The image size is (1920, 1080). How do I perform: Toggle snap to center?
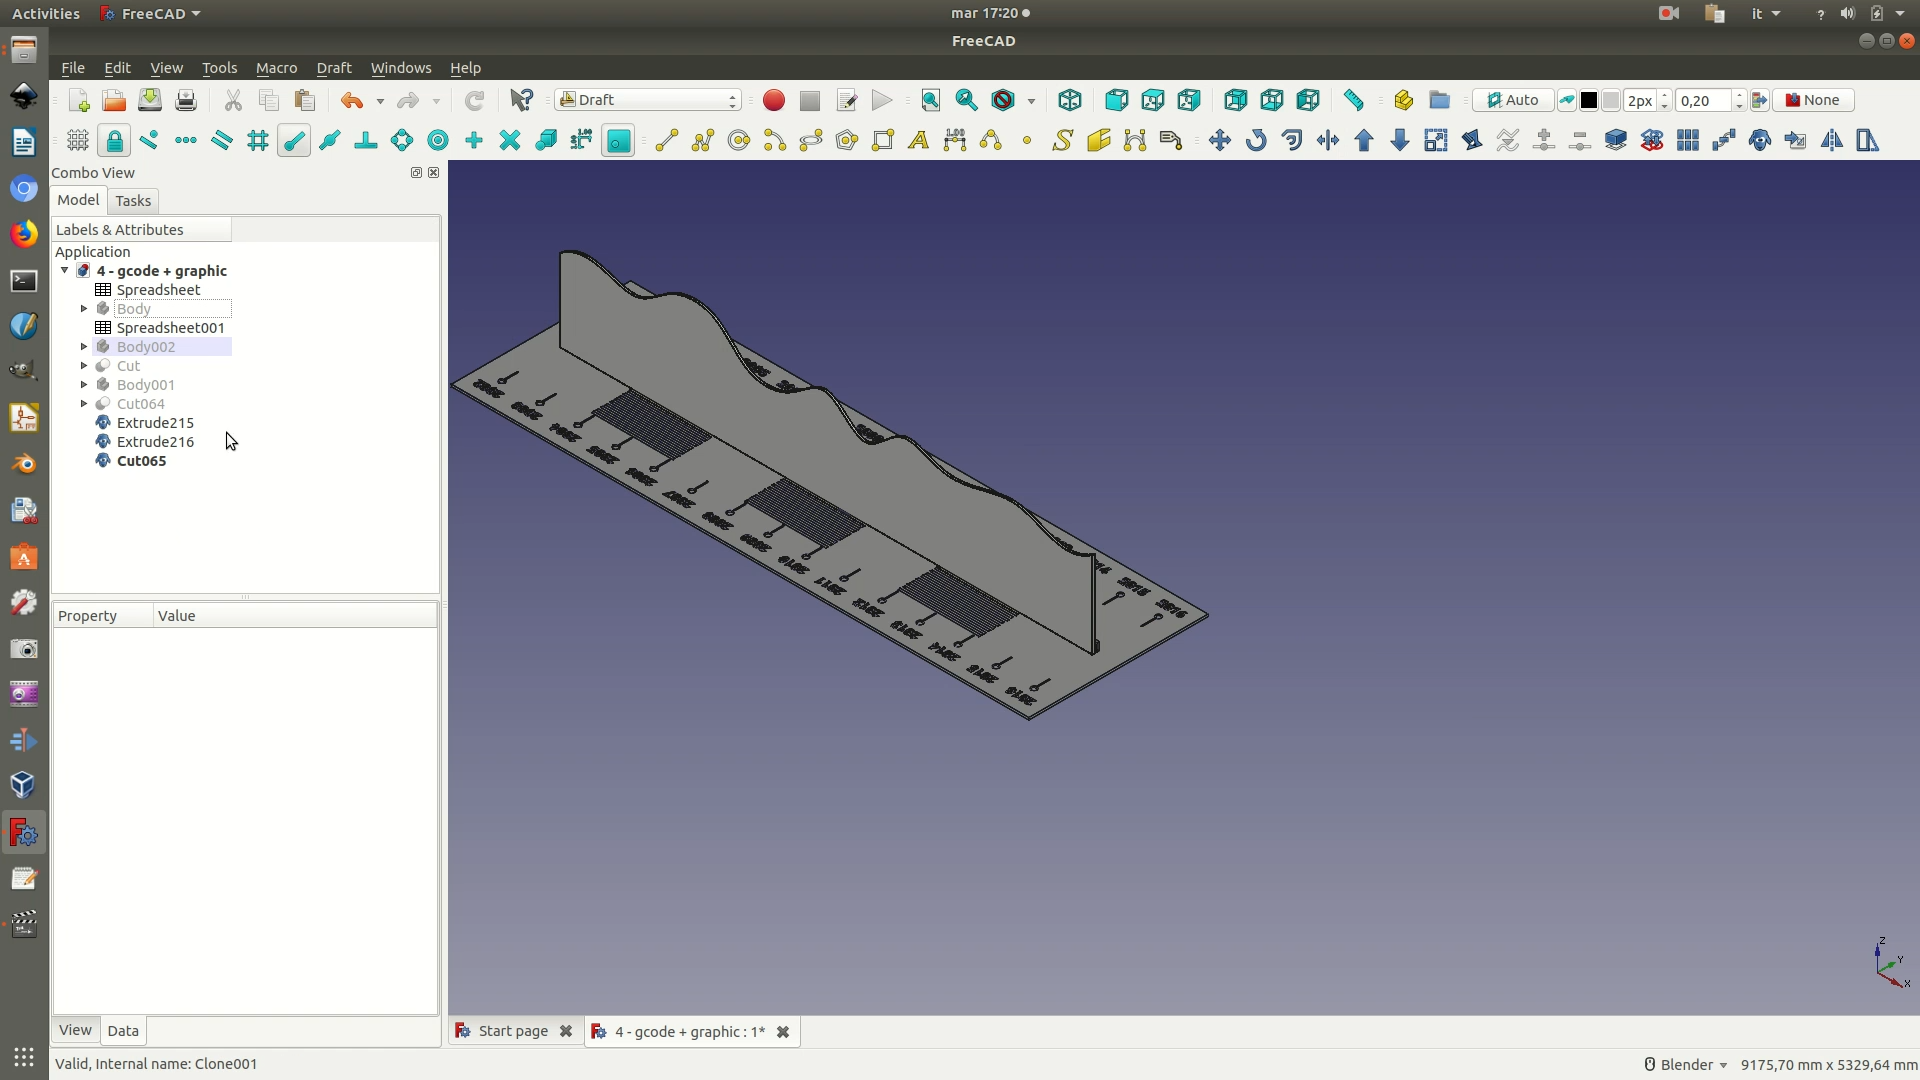tap(438, 140)
